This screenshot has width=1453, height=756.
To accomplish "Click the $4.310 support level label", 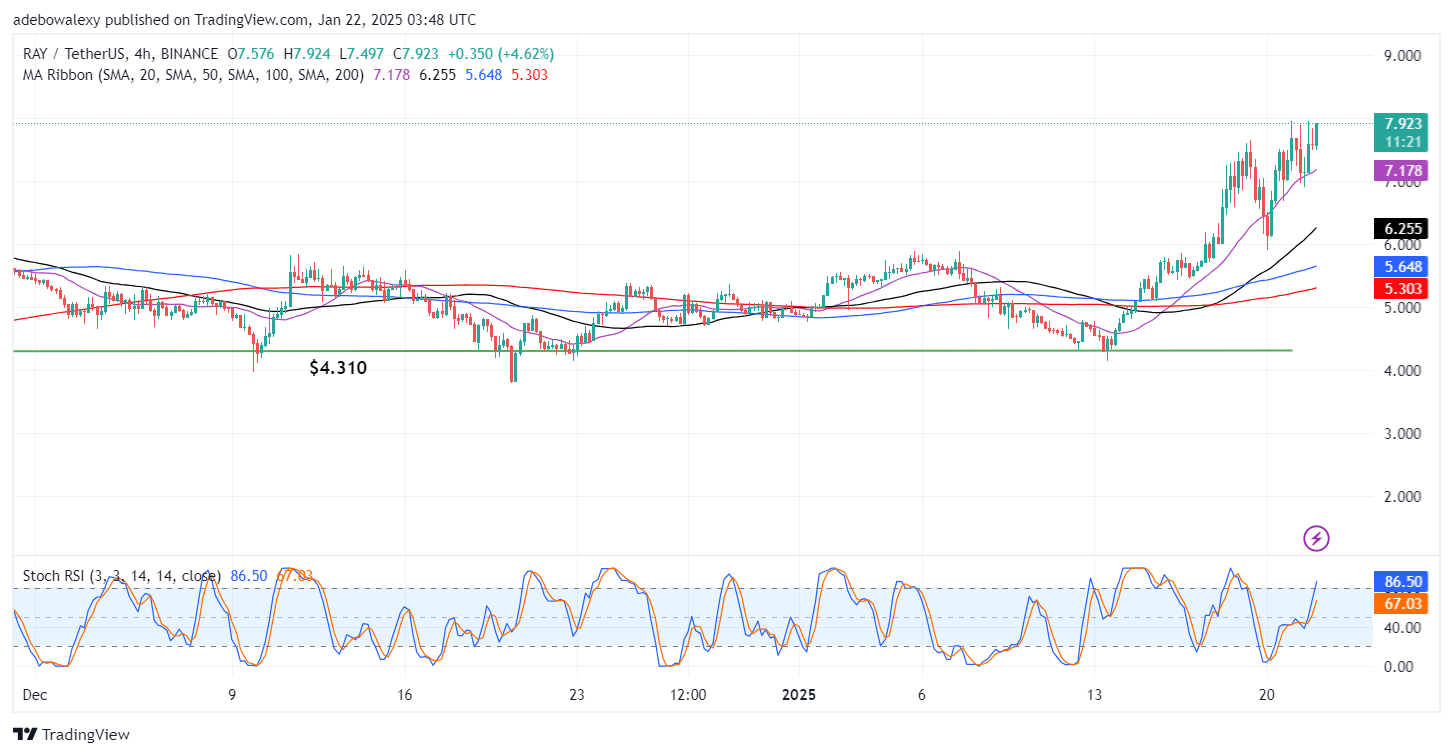I will (x=338, y=368).
